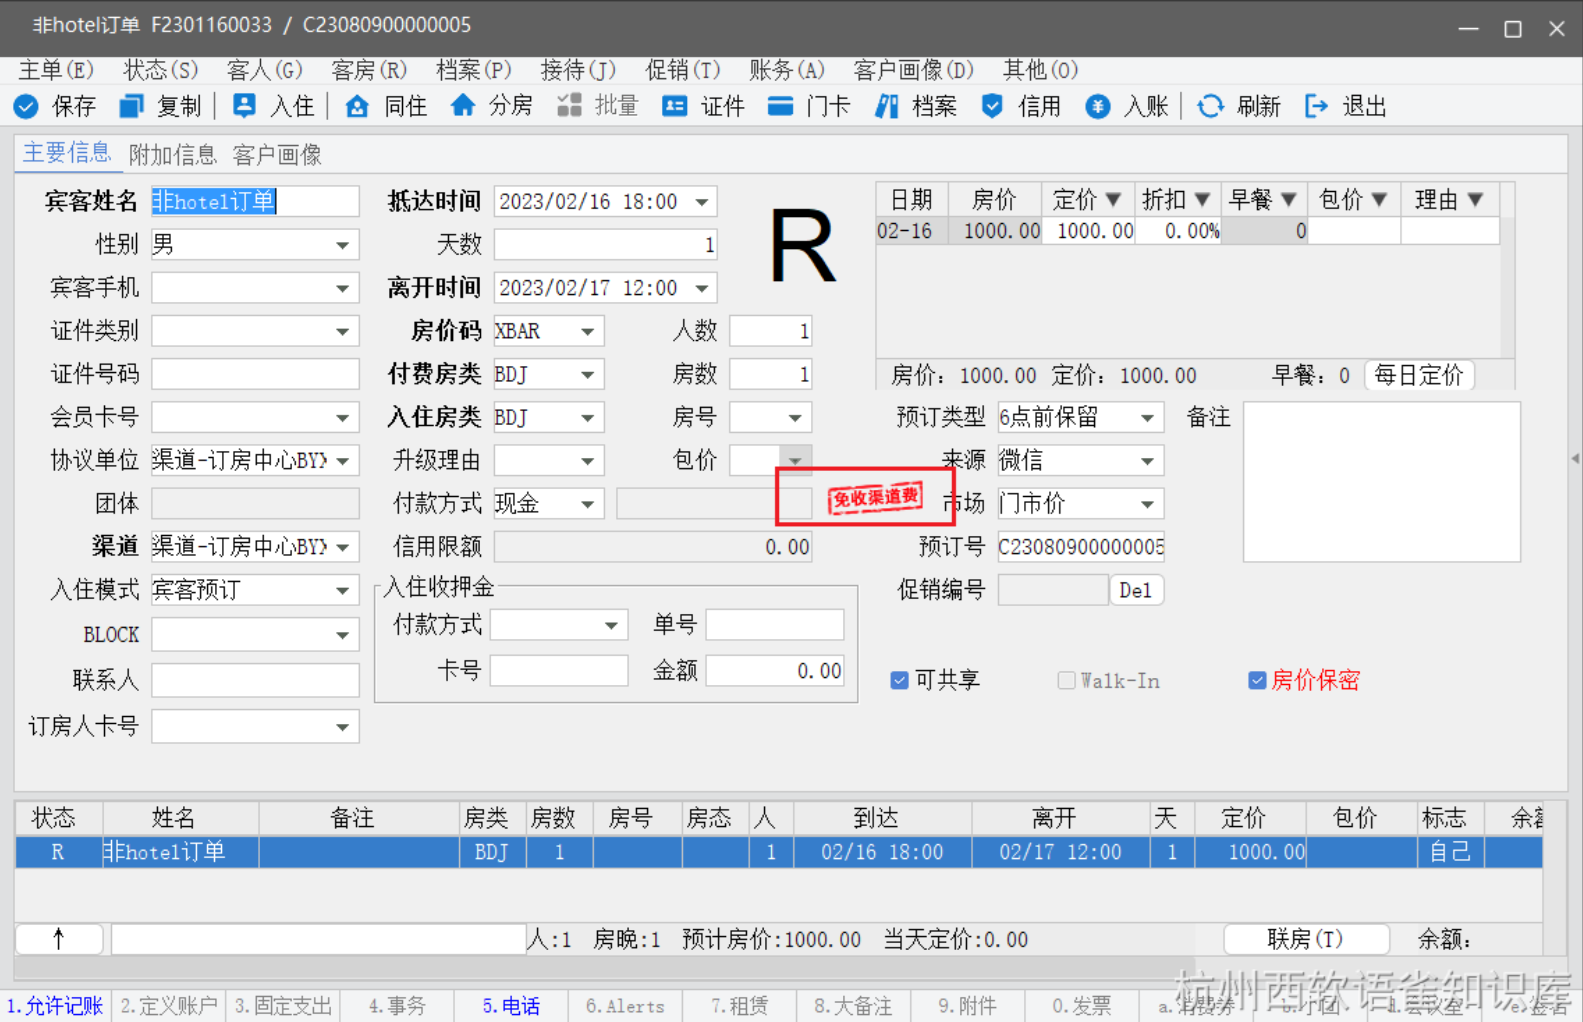Select the 2.定义账户 bottom tab
The image size is (1583, 1022).
[x=169, y=1006]
